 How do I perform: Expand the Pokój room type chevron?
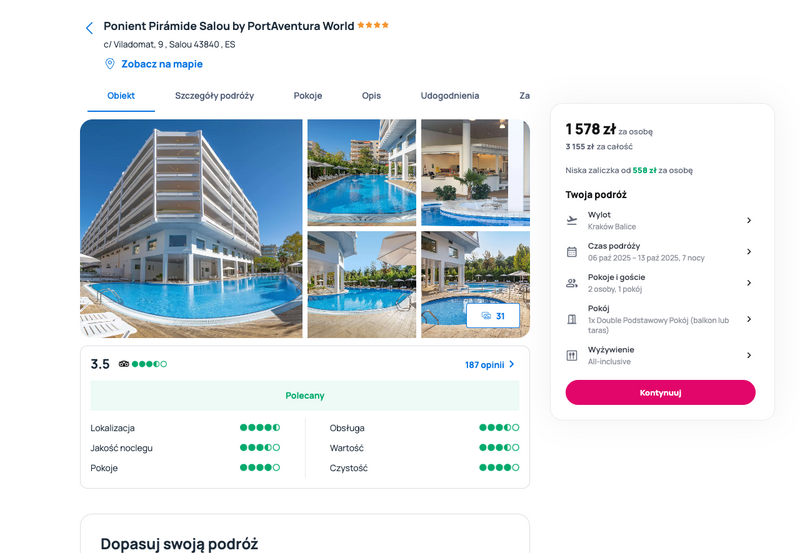point(749,319)
